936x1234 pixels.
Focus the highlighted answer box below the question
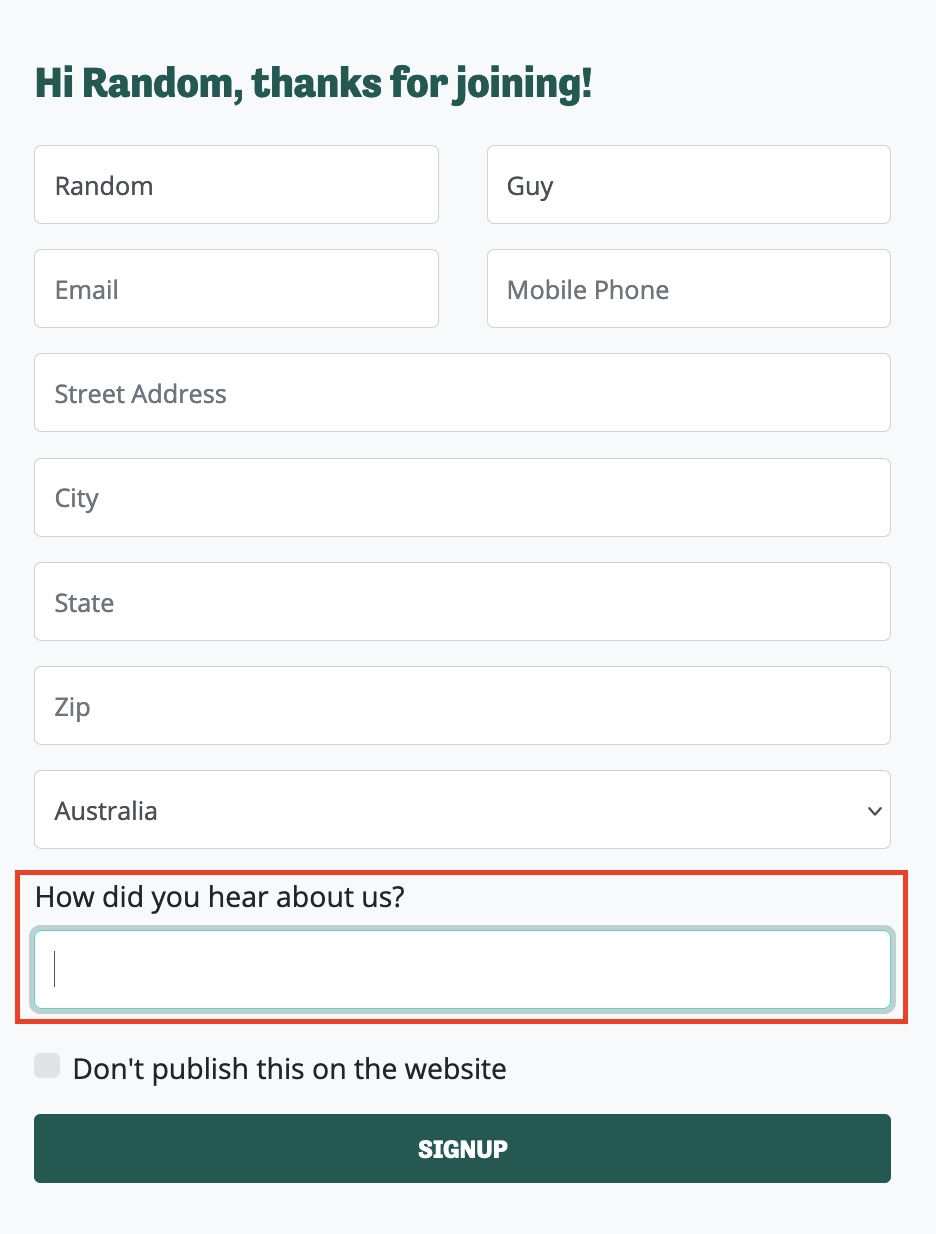[x=462, y=968]
